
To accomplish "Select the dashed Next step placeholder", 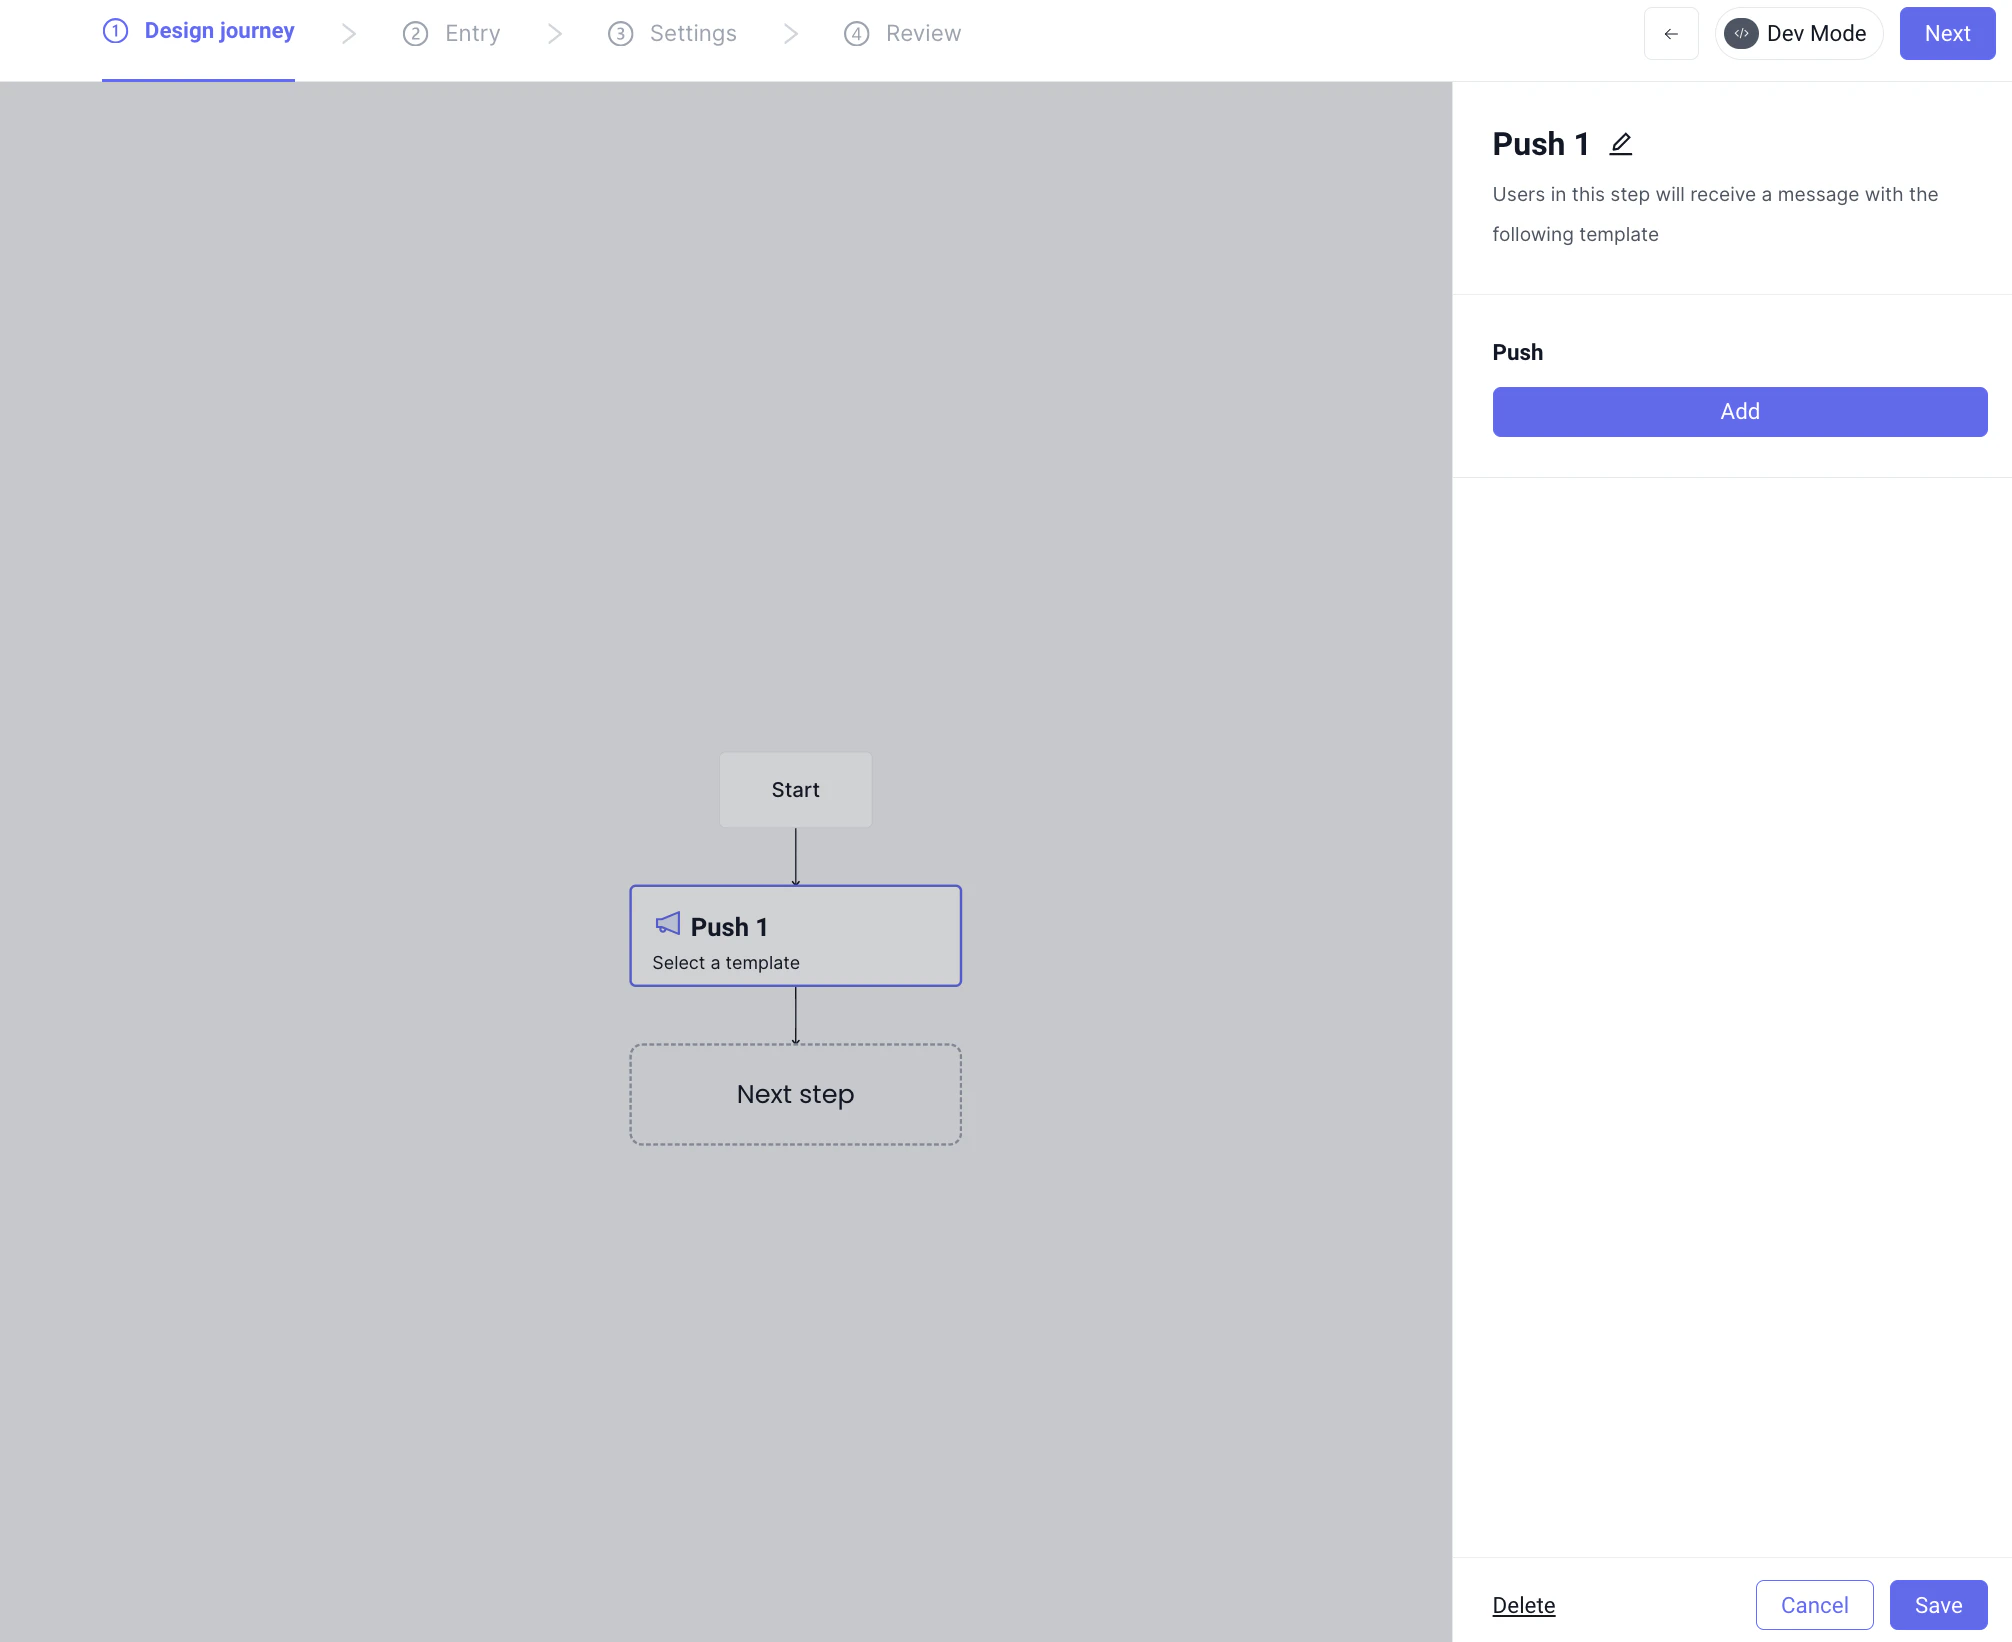I will coord(795,1094).
